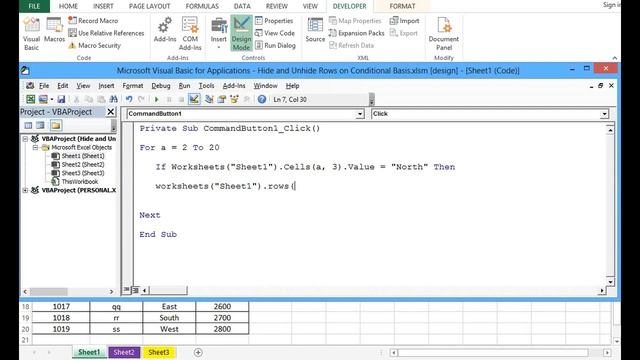
Task: Click the End Sub code line
Action: click(x=158, y=234)
